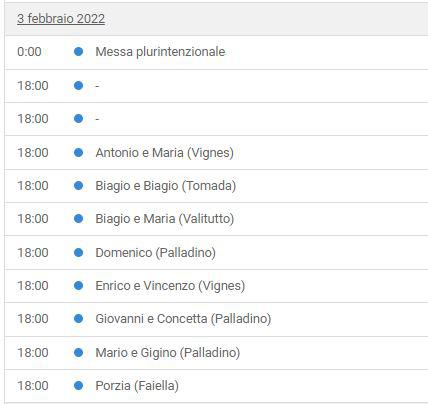Click the blue dot beside Porzia (Faiella)
Screen dimensions: 428x404
(78, 386)
